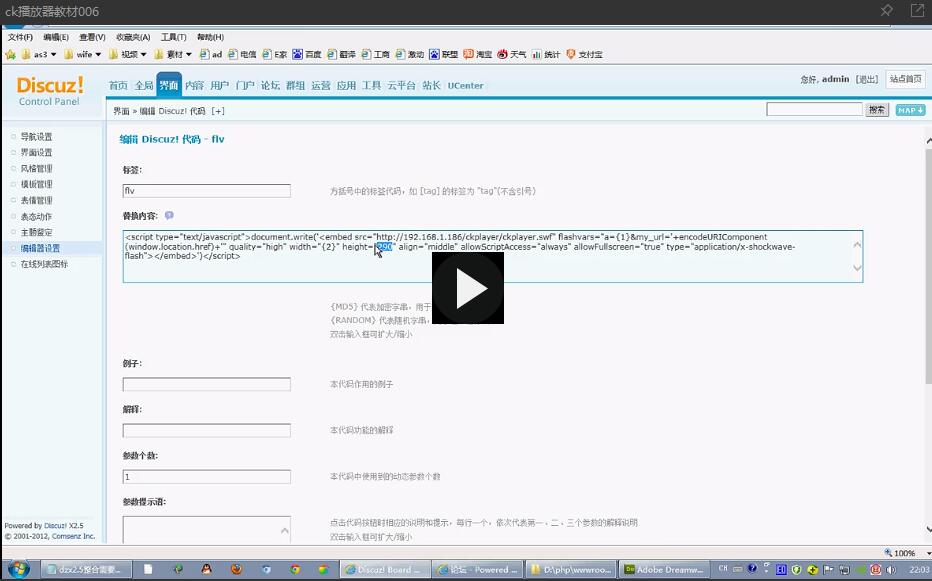The width and height of the screenshot is (932, 581).
Task: Open 模板管理 in the sidebar
Action: coord(36,184)
